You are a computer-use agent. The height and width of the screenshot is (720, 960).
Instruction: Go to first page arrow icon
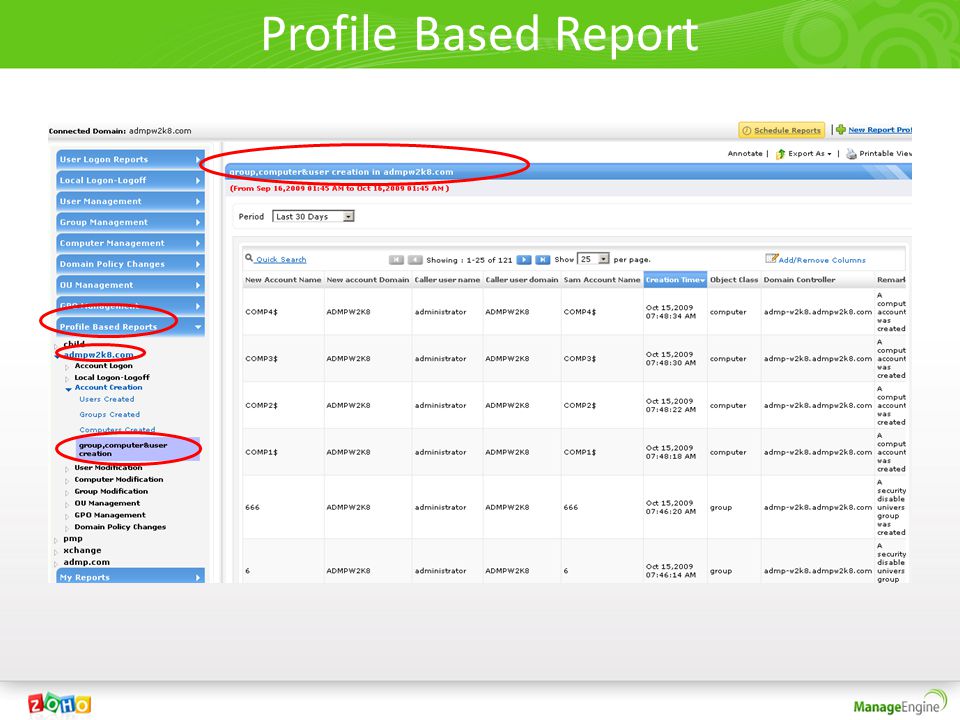tap(396, 260)
